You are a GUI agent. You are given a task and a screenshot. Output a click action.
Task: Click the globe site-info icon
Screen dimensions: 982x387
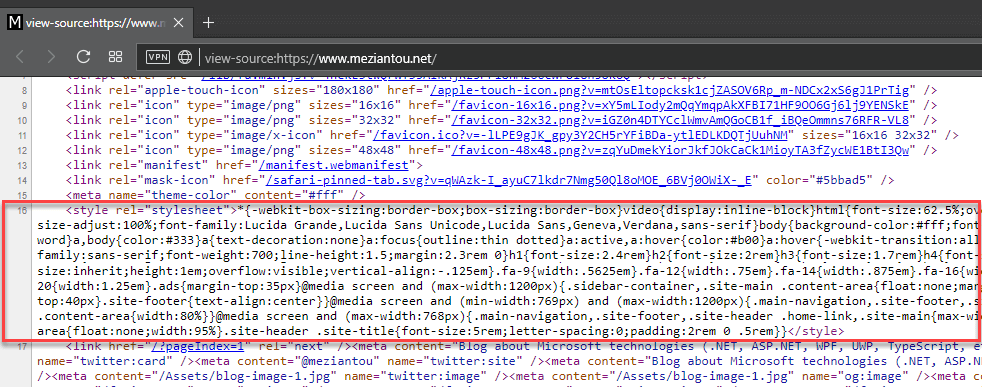coord(185,58)
